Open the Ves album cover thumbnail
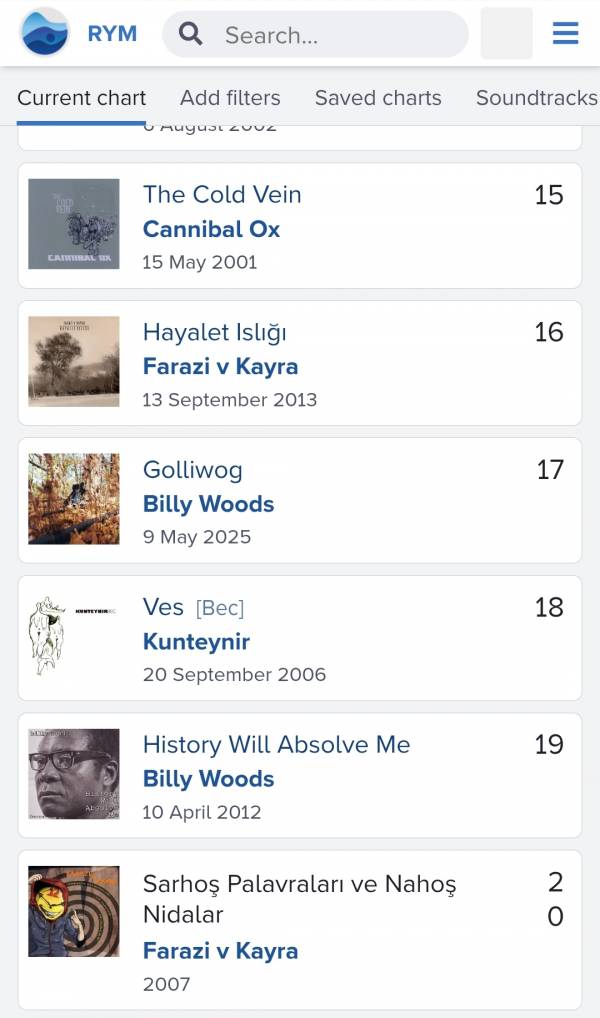This screenshot has width=600, height=1018. (x=74, y=636)
